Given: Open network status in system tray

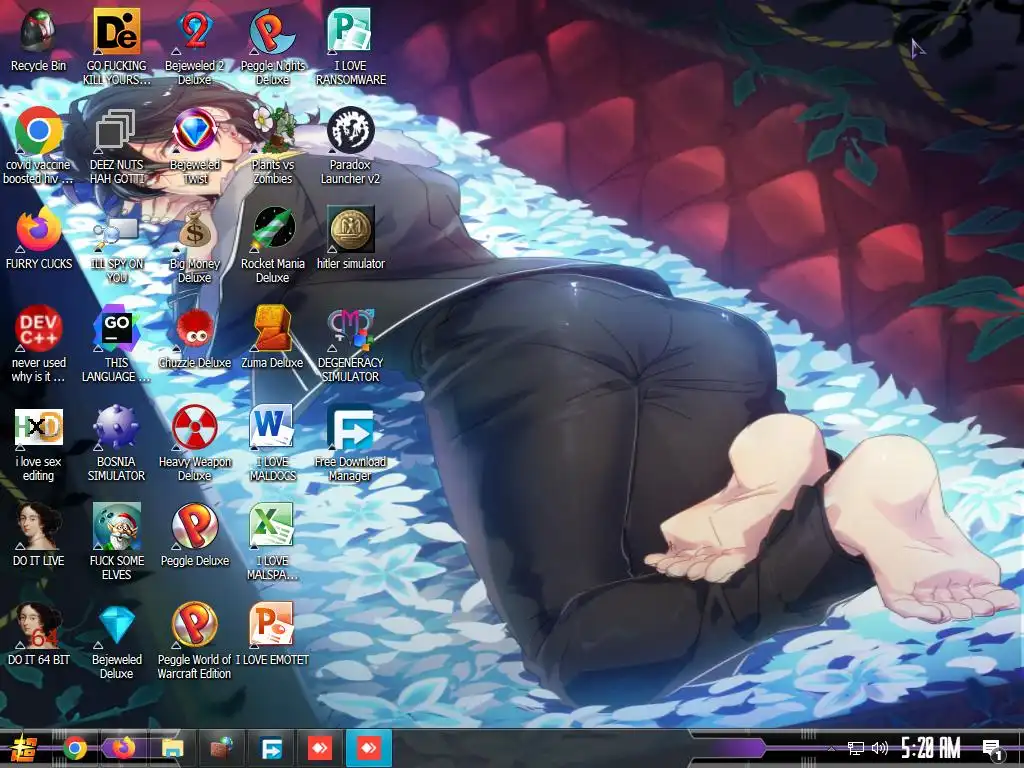Looking at the screenshot, I should 856,748.
